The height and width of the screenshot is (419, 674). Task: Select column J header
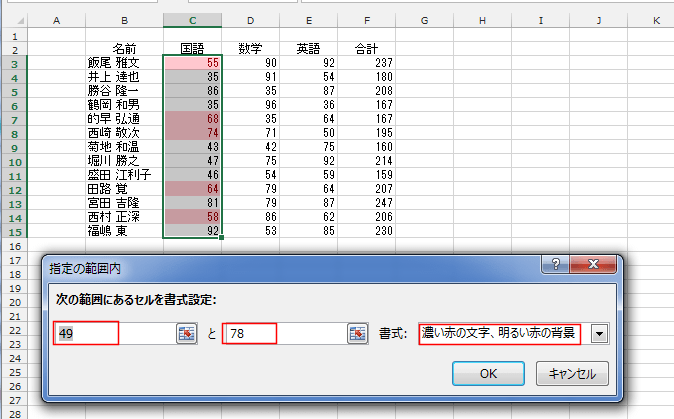coord(598,21)
